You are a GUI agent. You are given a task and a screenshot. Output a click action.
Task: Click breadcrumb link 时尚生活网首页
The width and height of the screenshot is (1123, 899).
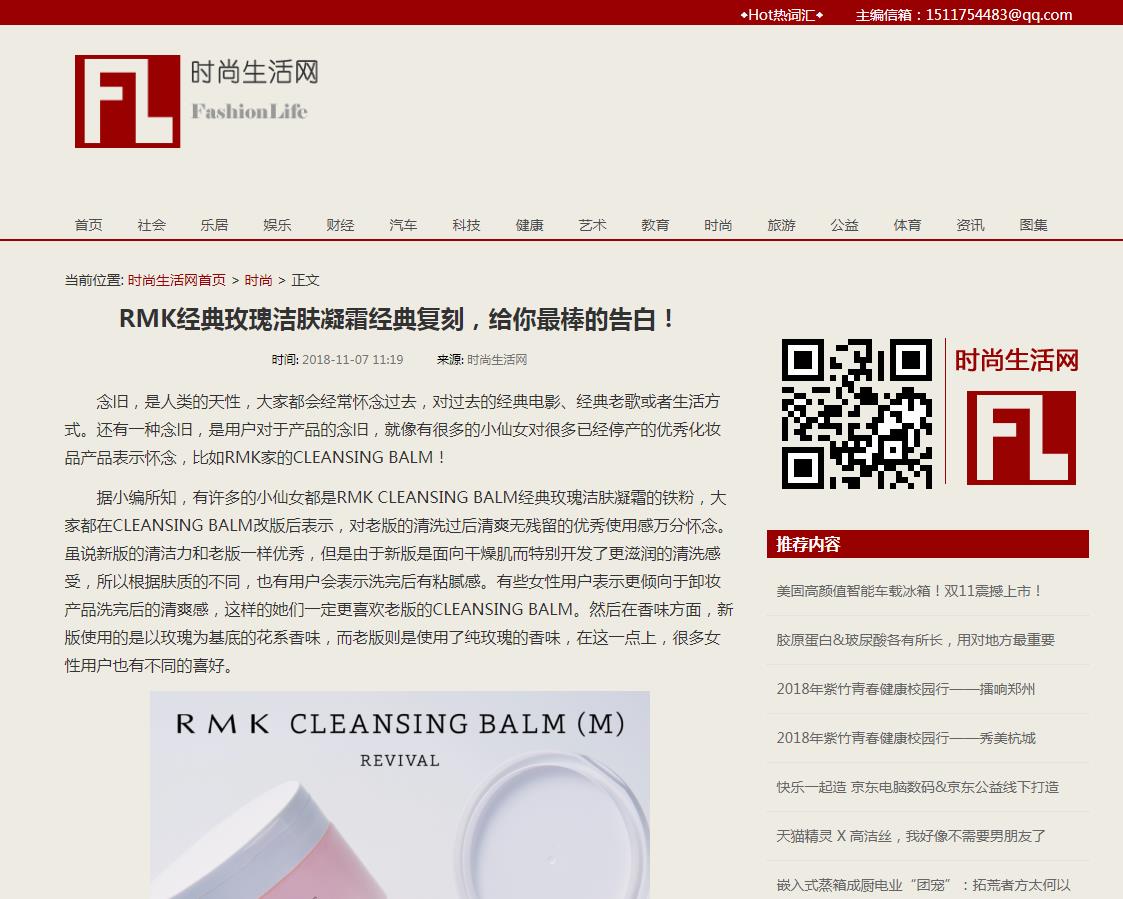click(x=177, y=280)
